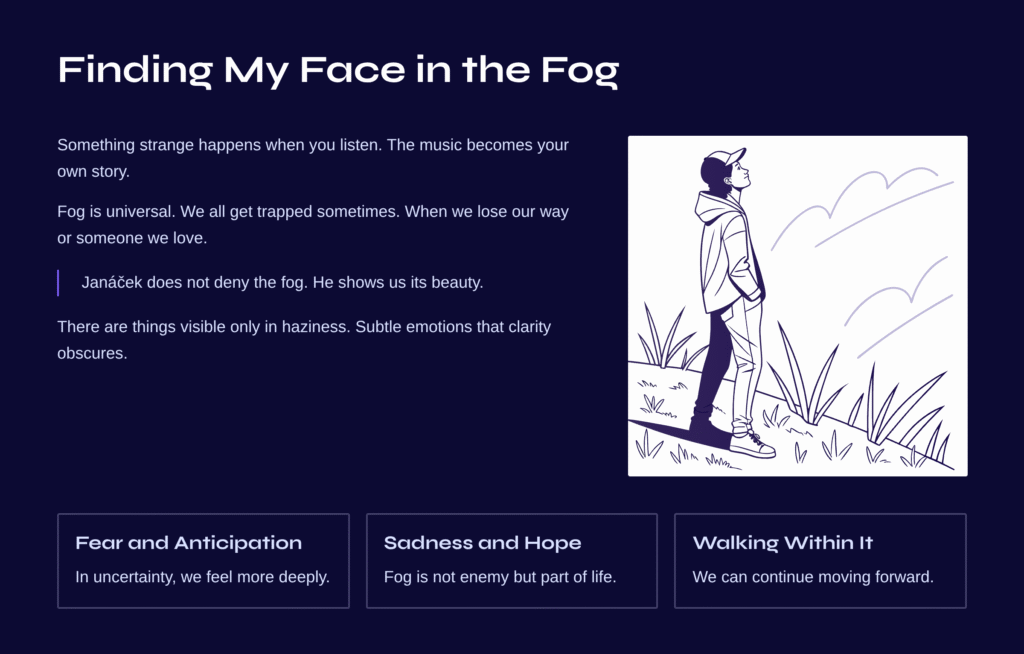Click "In uncertainty, we feel more deeply."
This screenshot has height=654, width=1024.
(203, 577)
